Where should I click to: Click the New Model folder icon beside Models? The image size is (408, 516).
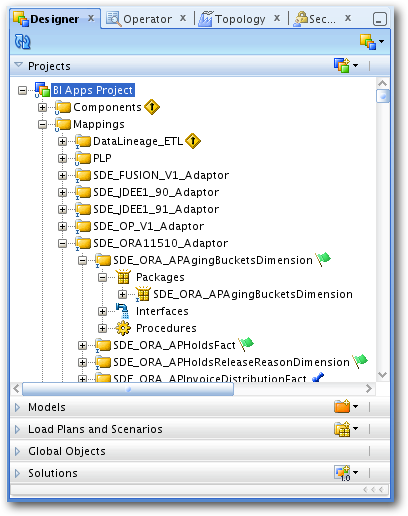click(342, 406)
